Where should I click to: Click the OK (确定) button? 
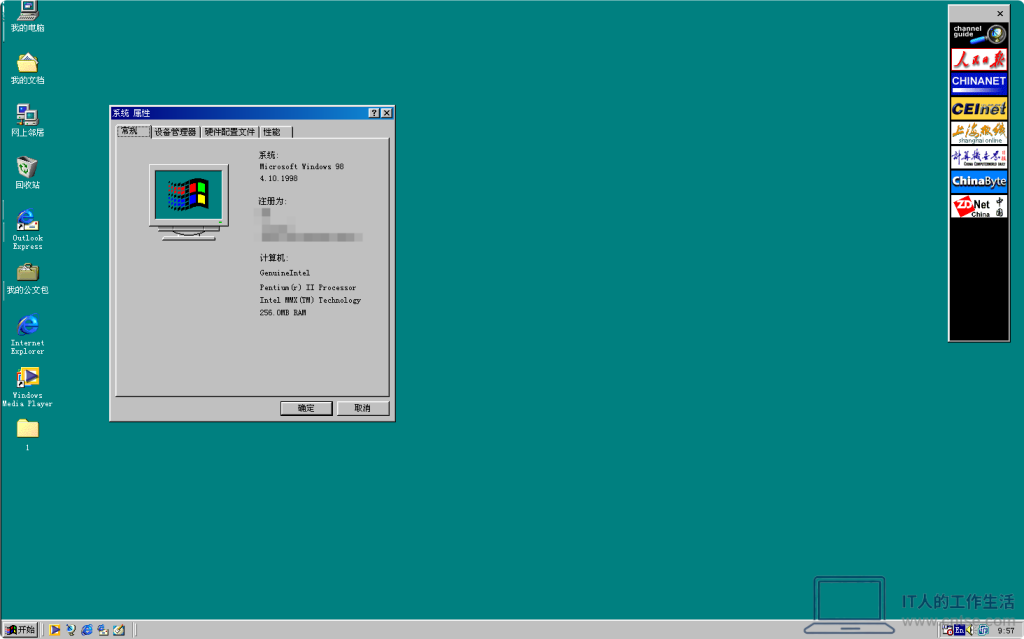coord(306,408)
